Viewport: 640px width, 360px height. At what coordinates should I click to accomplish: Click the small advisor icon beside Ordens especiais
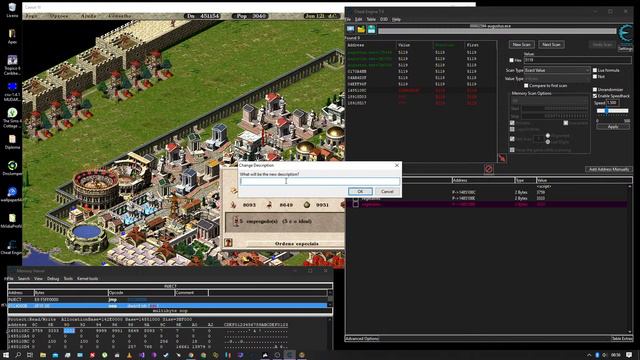coord(229,242)
